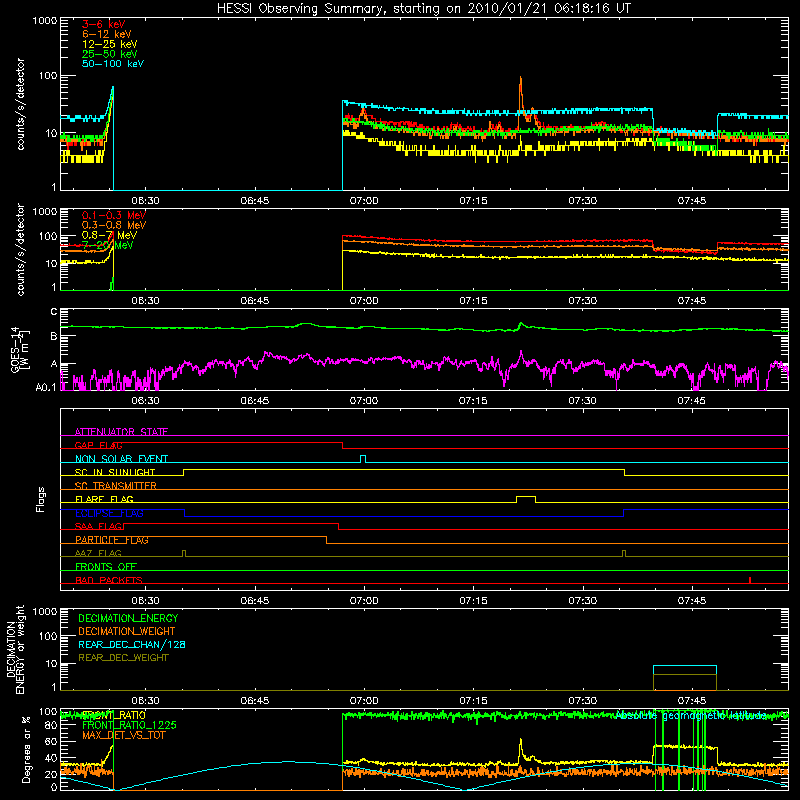The width and height of the screenshot is (800, 800).
Task: Select the BAD_PACKETS flag label
Action: click(x=109, y=580)
